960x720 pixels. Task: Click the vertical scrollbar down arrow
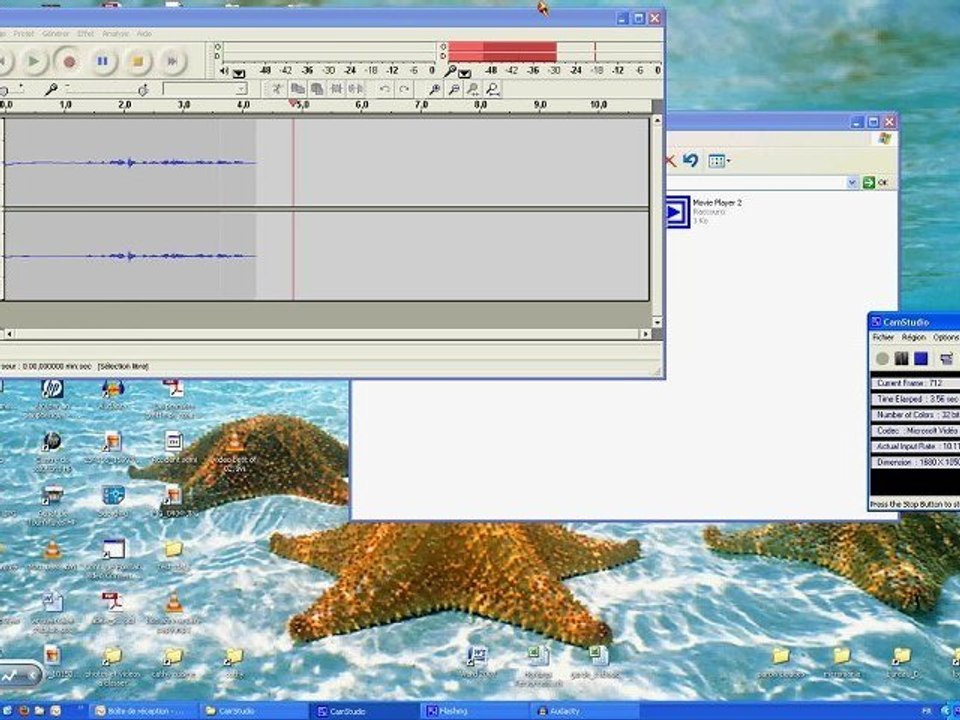coord(658,322)
